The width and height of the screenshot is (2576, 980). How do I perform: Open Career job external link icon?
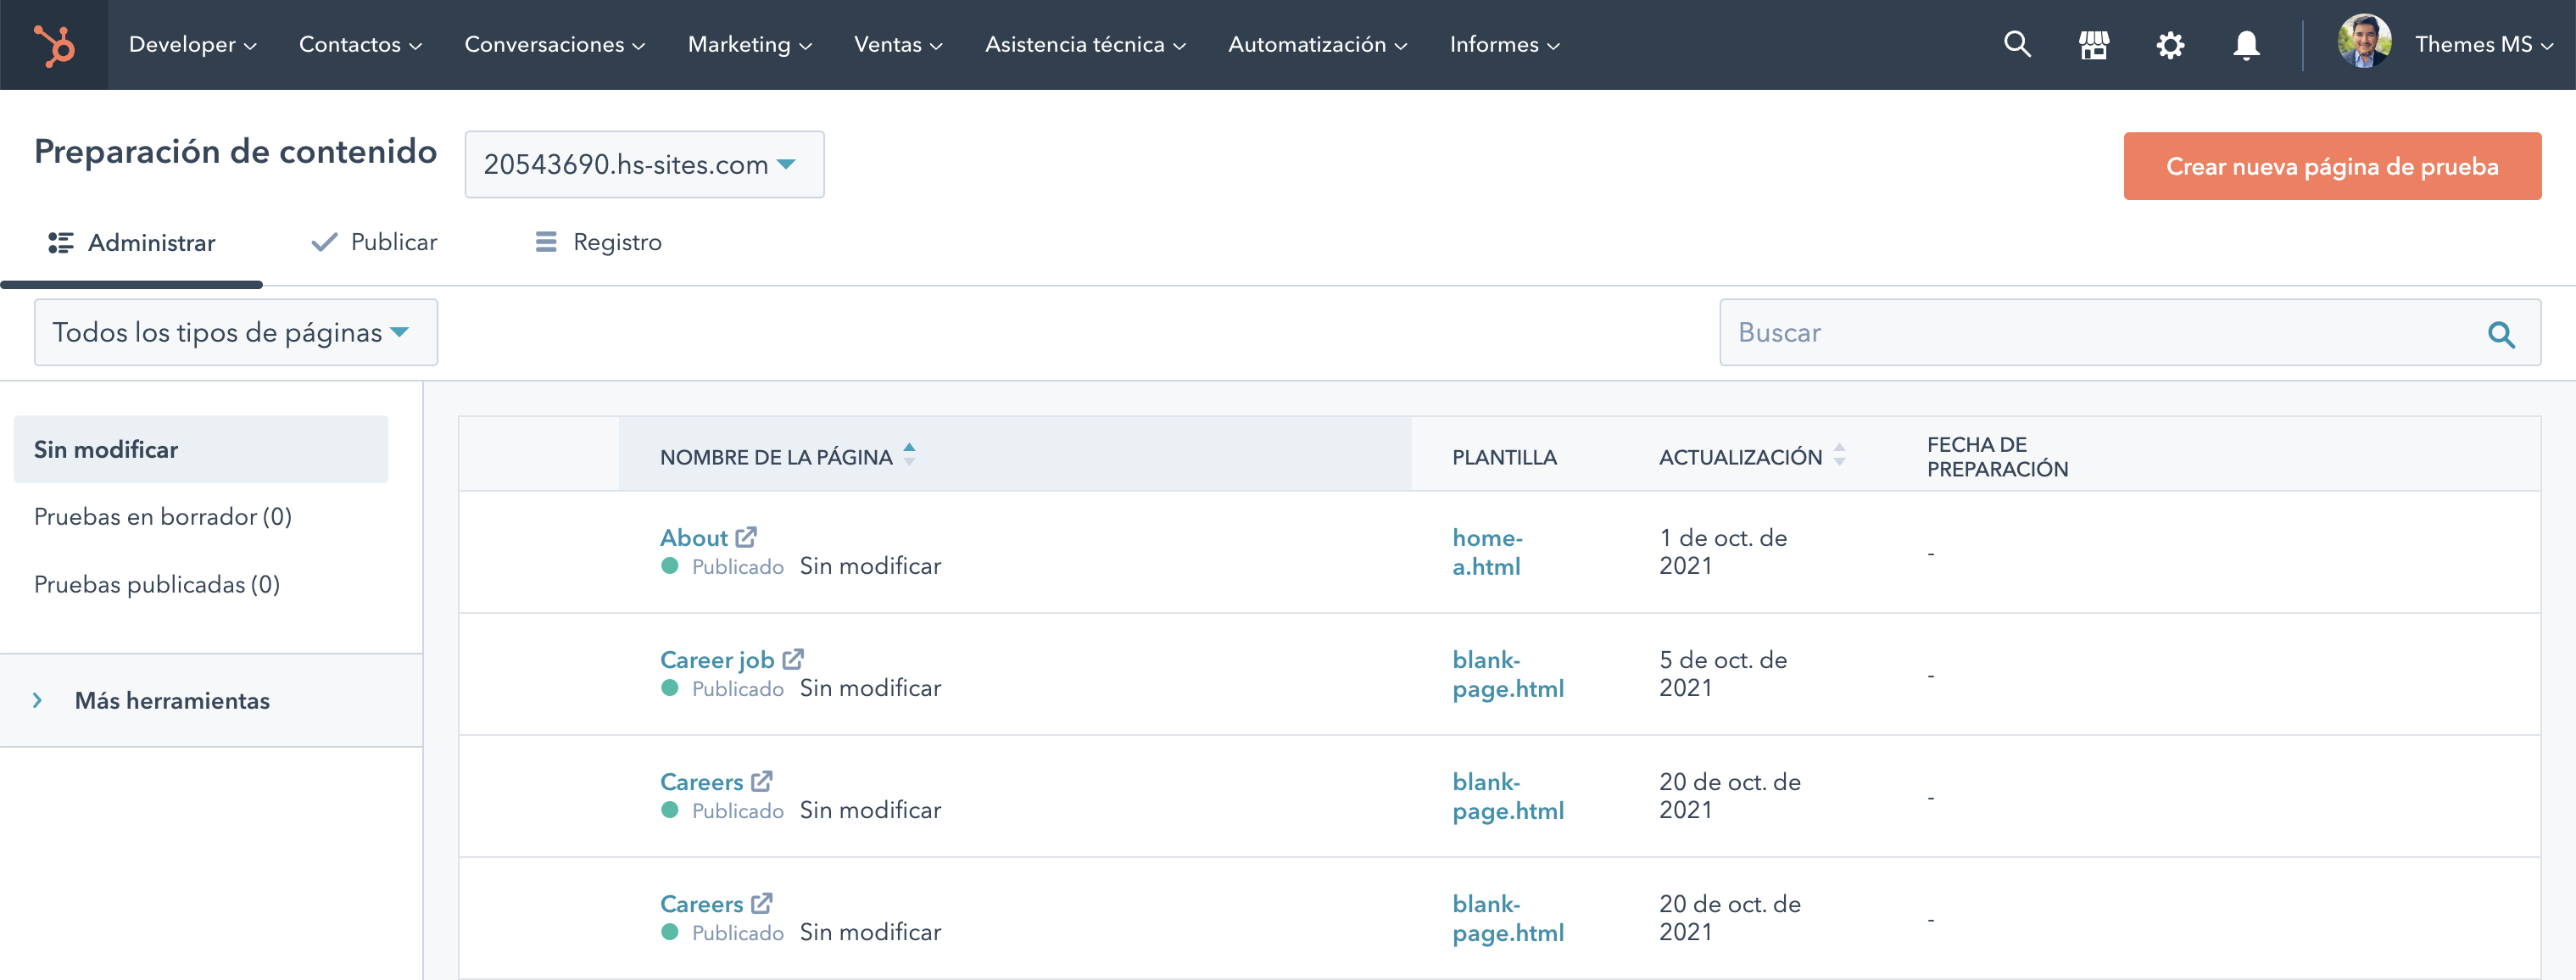tap(793, 659)
